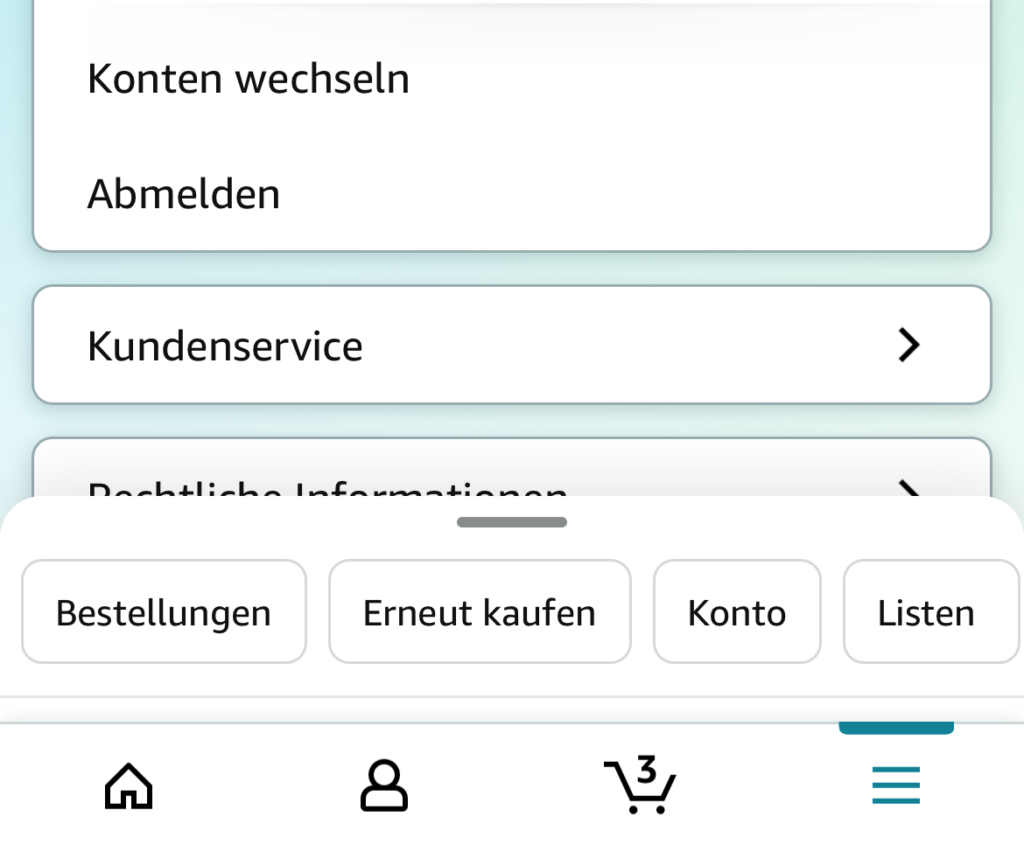
Task: Go to the Home tab icon
Action: click(129, 786)
